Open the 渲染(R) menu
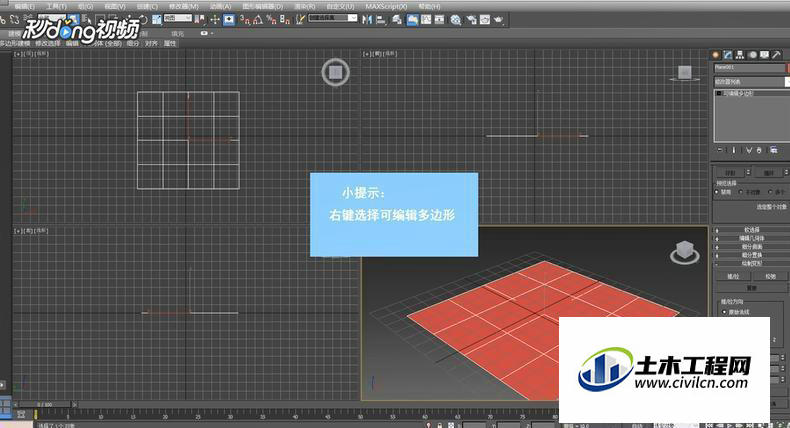The height and width of the screenshot is (428, 790). click(304, 7)
